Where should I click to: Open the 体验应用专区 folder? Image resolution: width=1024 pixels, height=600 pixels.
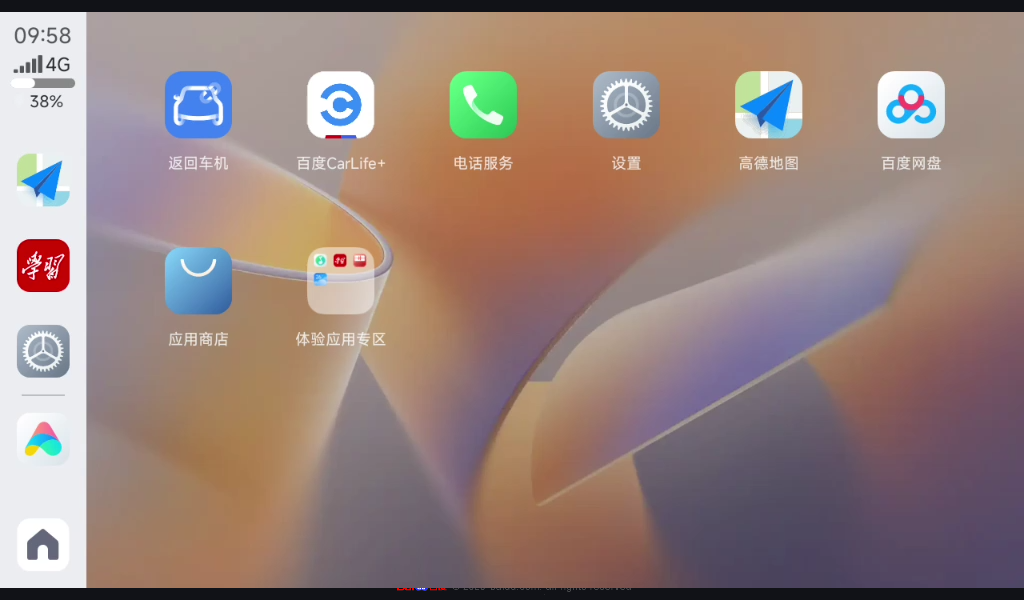[341, 281]
